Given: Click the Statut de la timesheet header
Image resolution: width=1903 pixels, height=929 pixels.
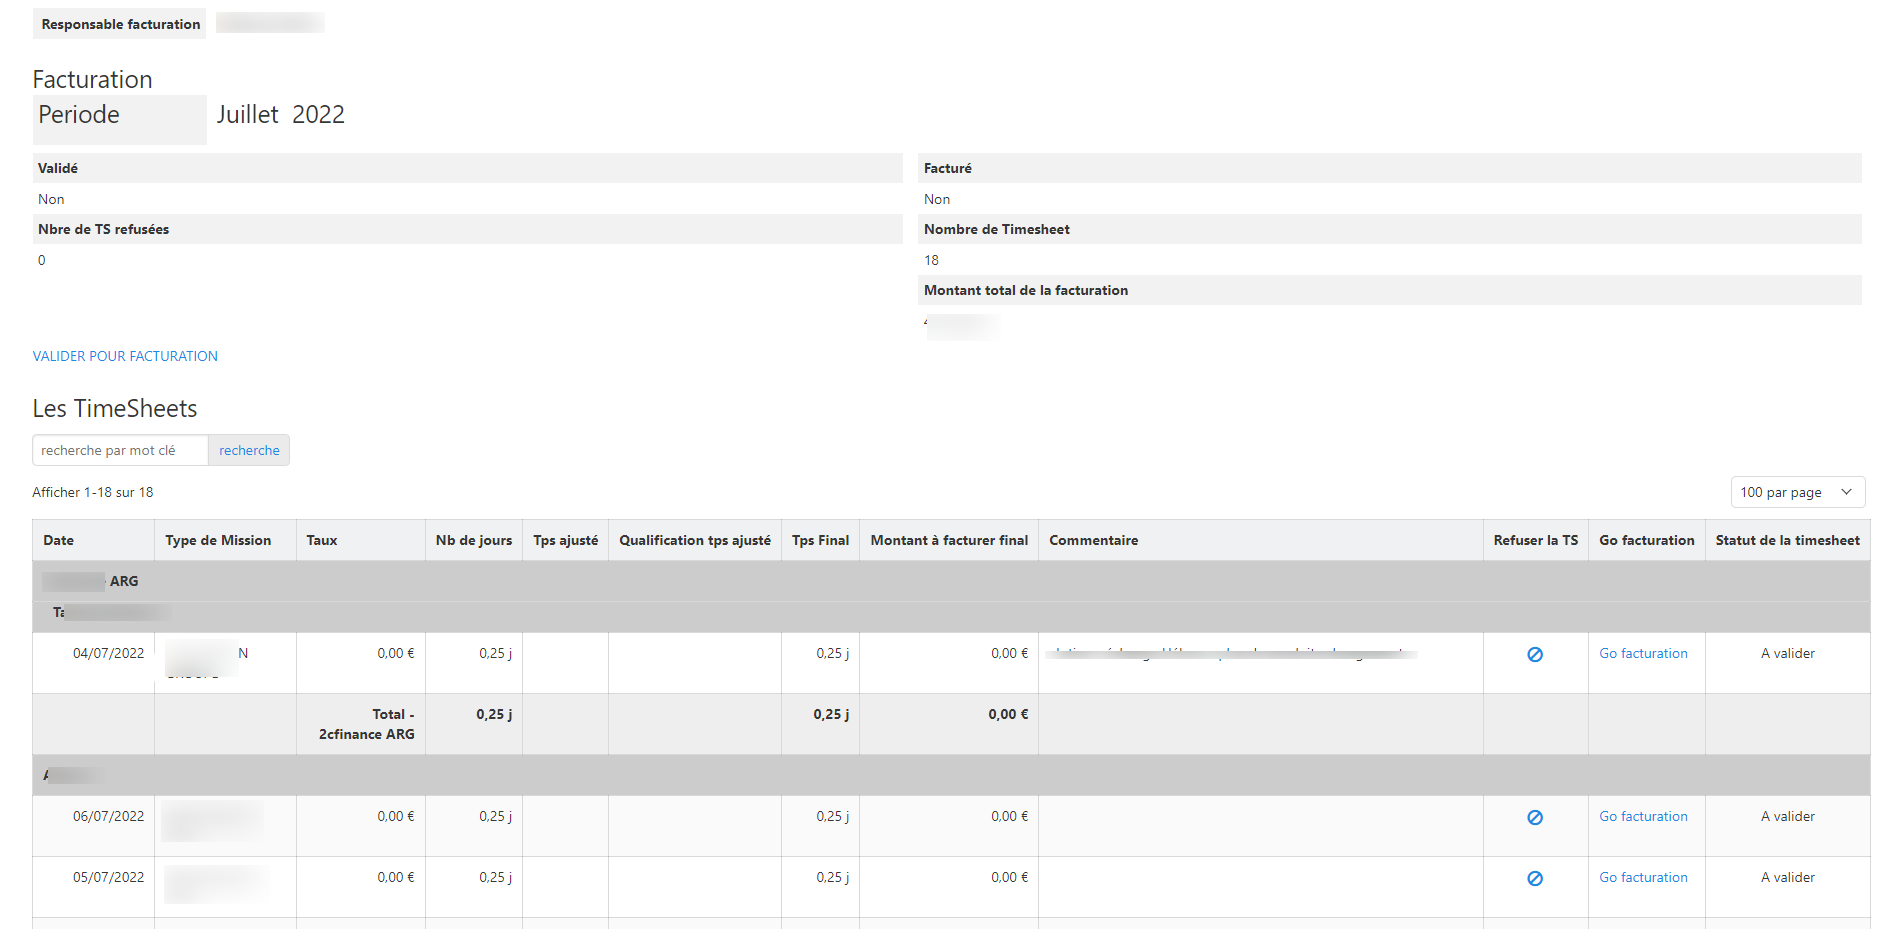Looking at the screenshot, I should [x=1787, y=540].
